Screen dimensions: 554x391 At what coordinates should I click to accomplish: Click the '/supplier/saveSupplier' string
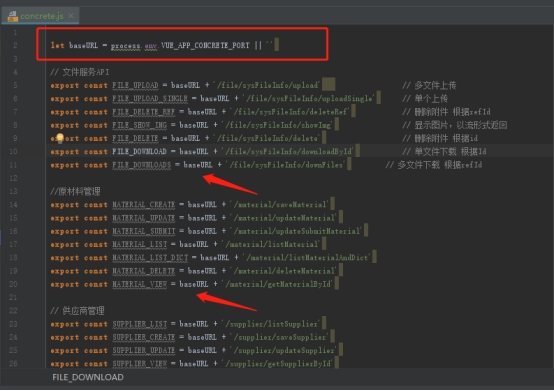(x=279, y=337)
